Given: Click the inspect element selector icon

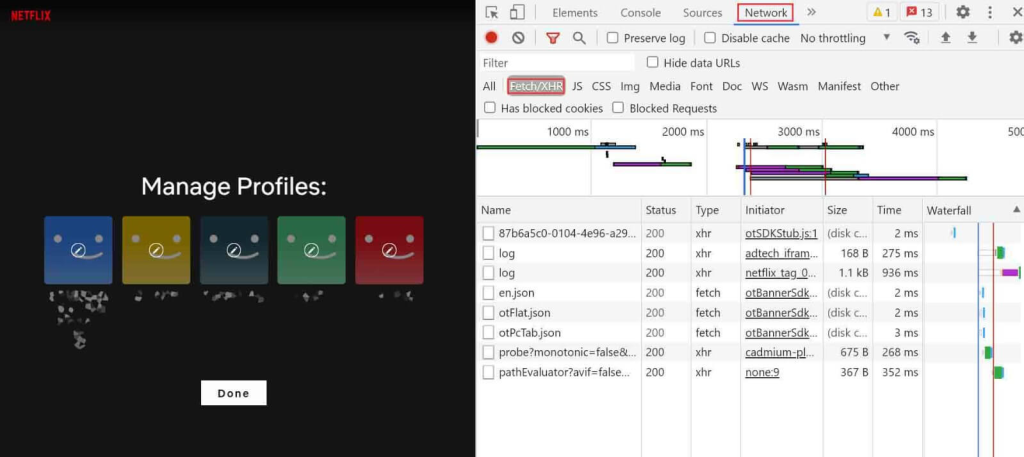Looking at the screenshot, I should (492, 12).
